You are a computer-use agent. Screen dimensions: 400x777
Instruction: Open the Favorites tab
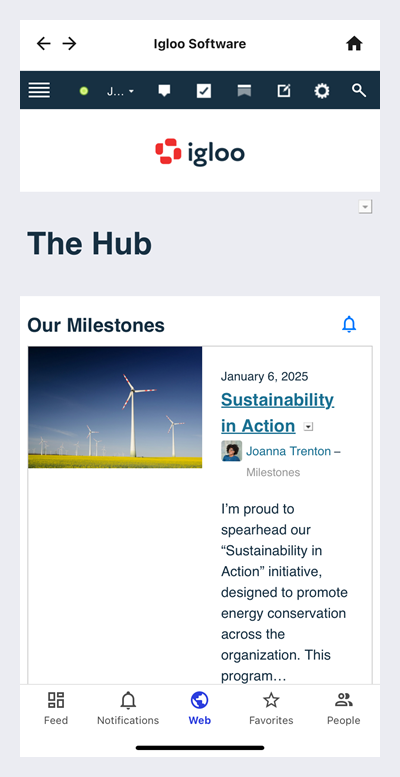tap(271, 709)
